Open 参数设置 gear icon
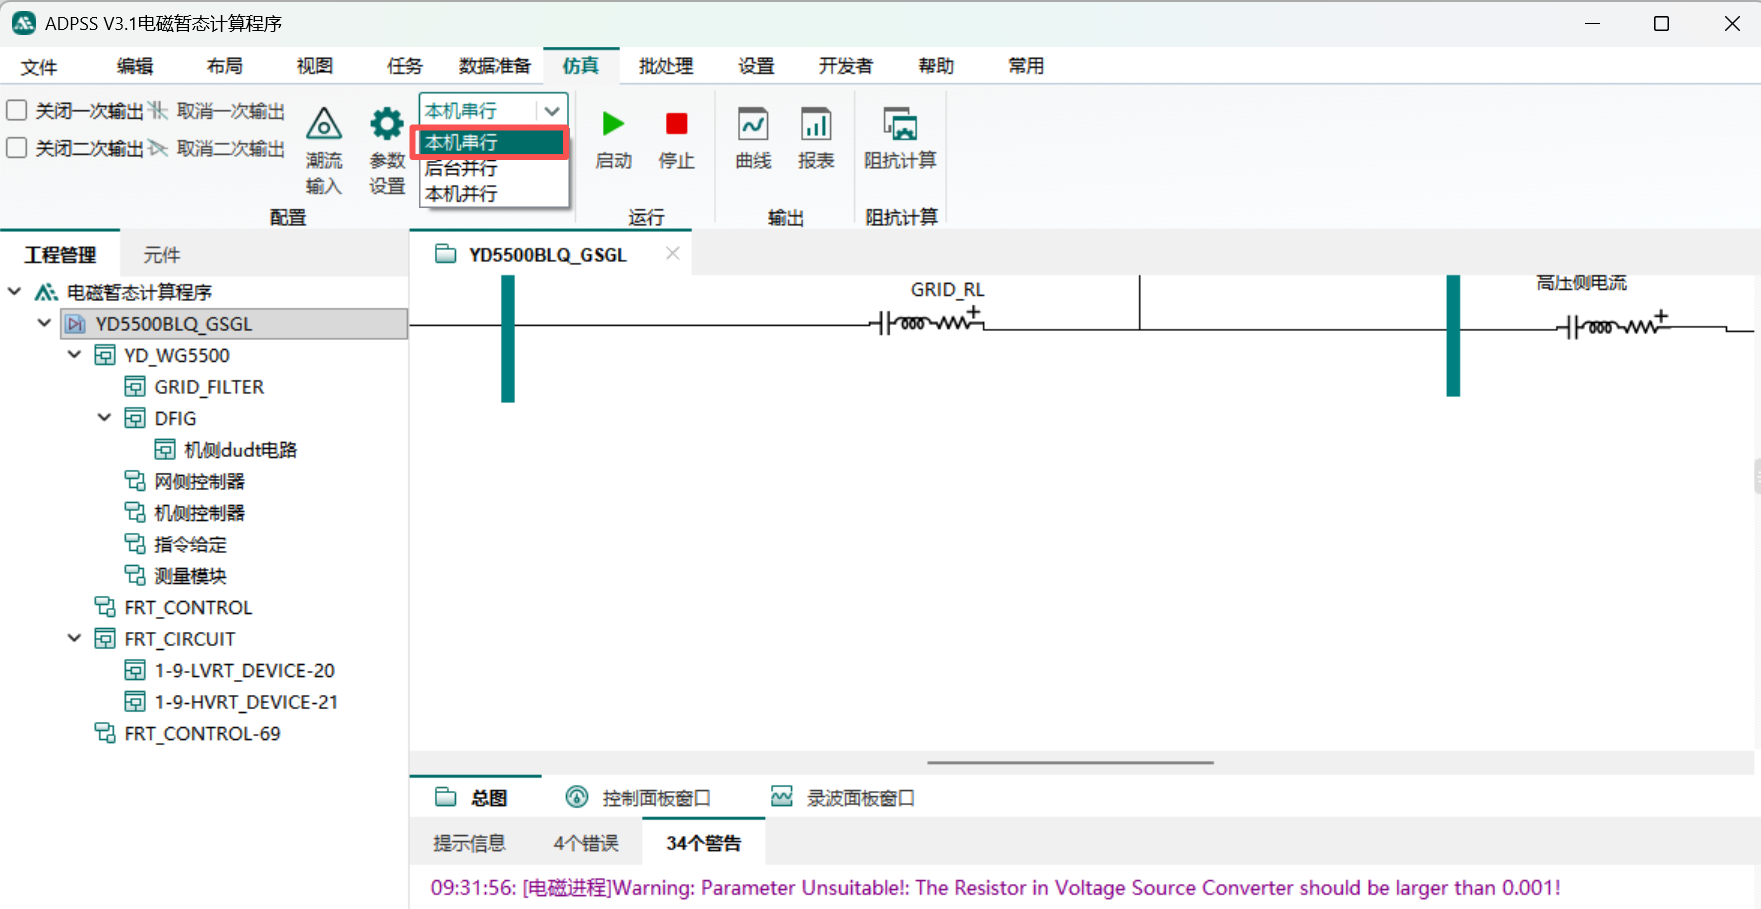Viewport: 1761px width, 909px height. tap(387, 126)
